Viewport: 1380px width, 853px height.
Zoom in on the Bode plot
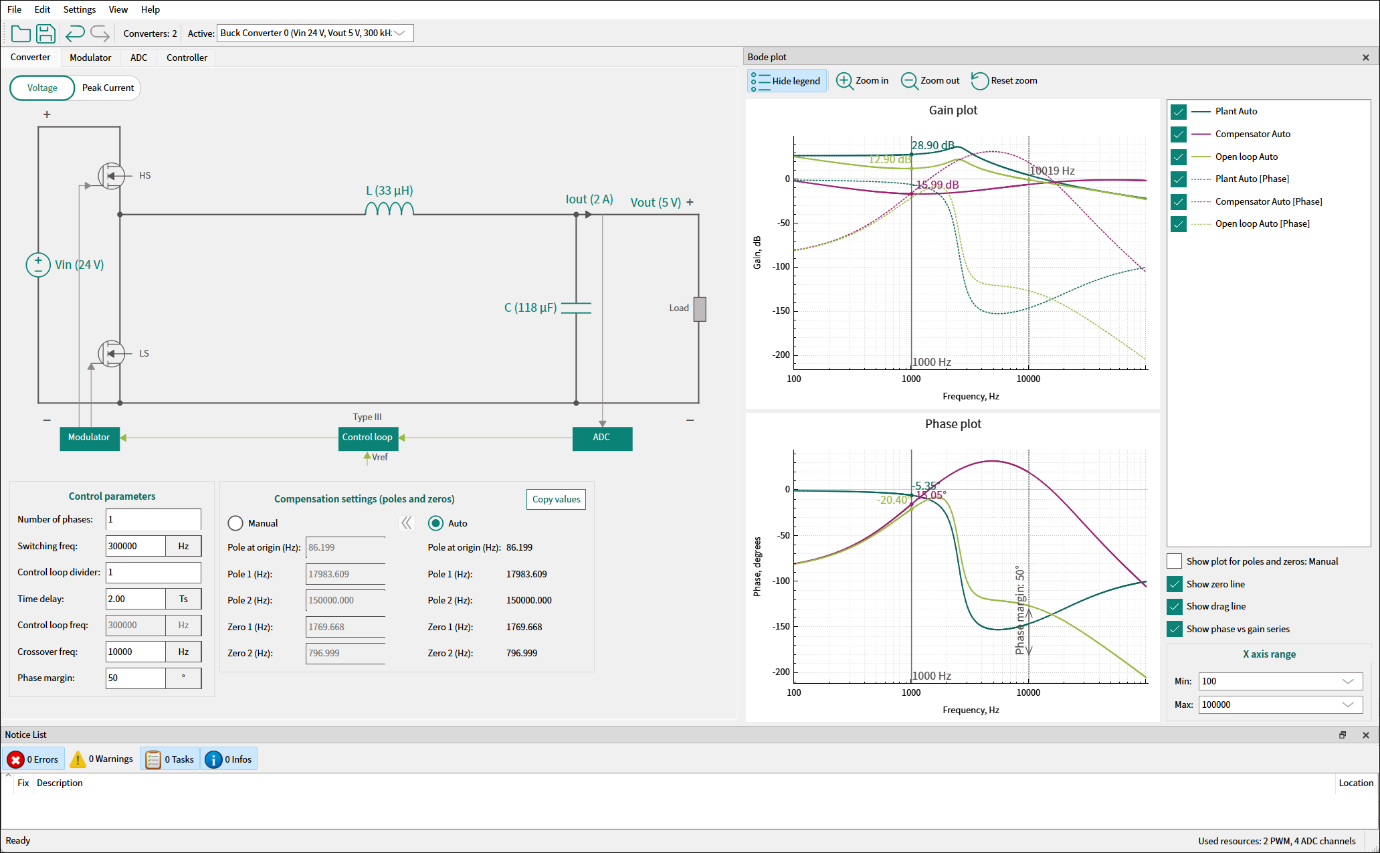[x=862, y=81]
